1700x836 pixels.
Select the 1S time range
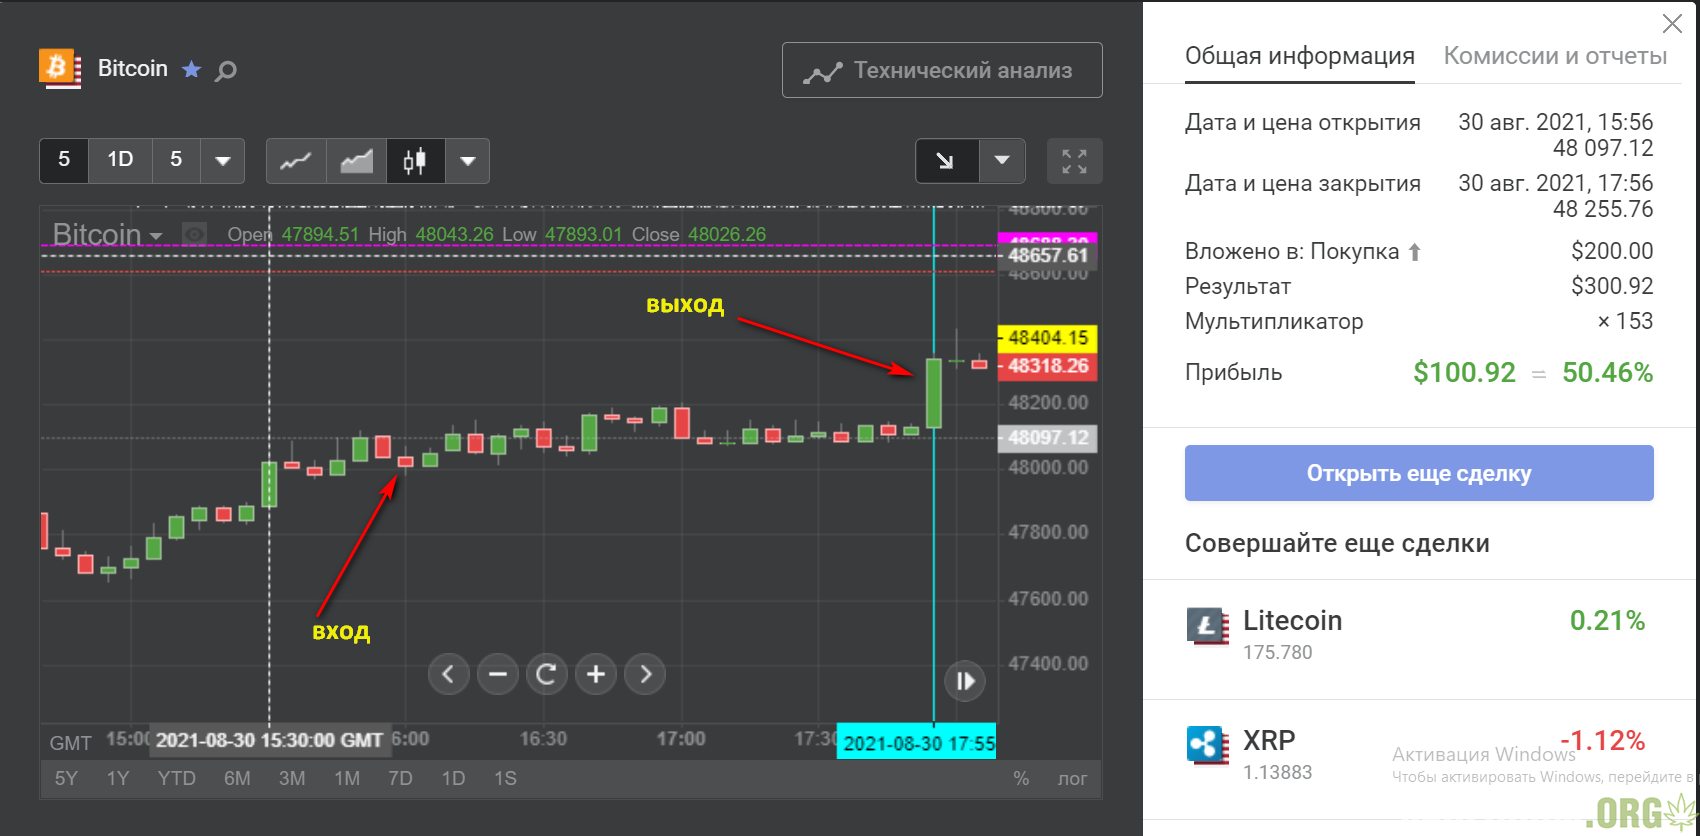pos(505,778)
